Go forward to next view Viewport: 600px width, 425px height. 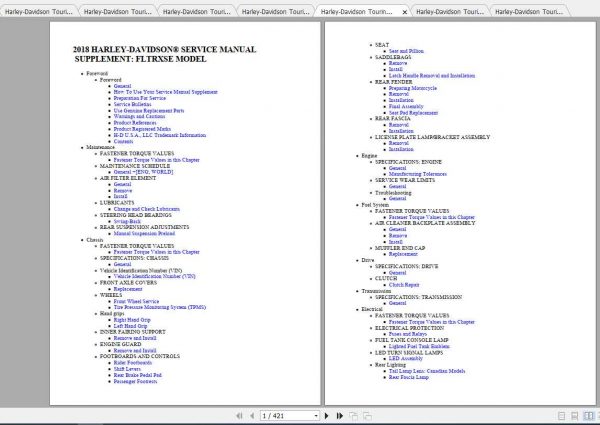click(367, 416)
